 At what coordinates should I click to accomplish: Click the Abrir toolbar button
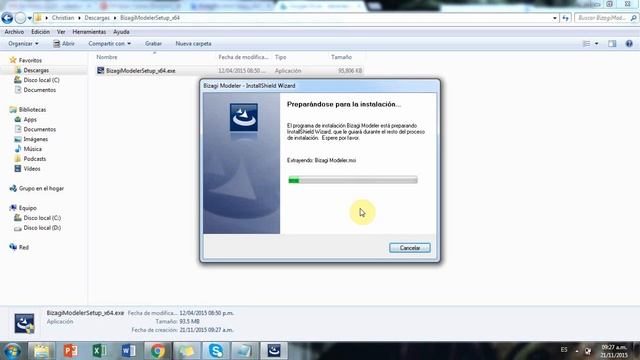tap(64, 43)
